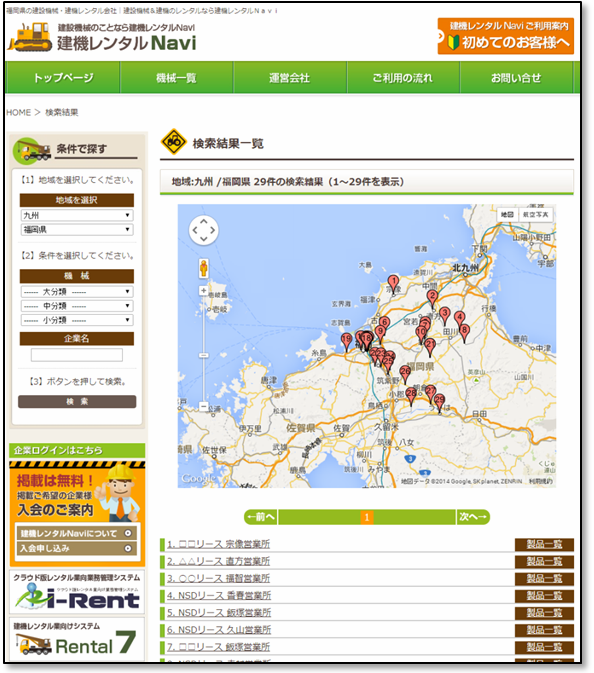The height and width of the screenshot is (673, 594).
Task: Open the 機械一覧 navigation tab
Action: (x=176, y=78)
